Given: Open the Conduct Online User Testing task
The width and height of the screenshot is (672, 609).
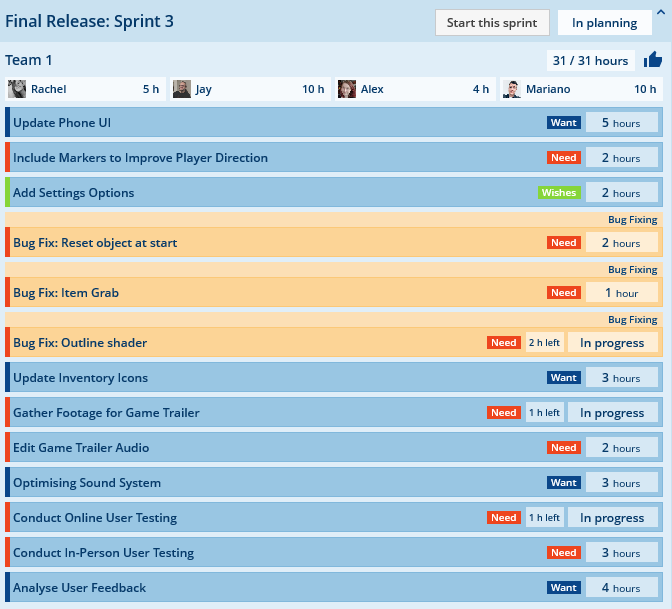Looking at the screenshot, I should click(x=334, y=518).
